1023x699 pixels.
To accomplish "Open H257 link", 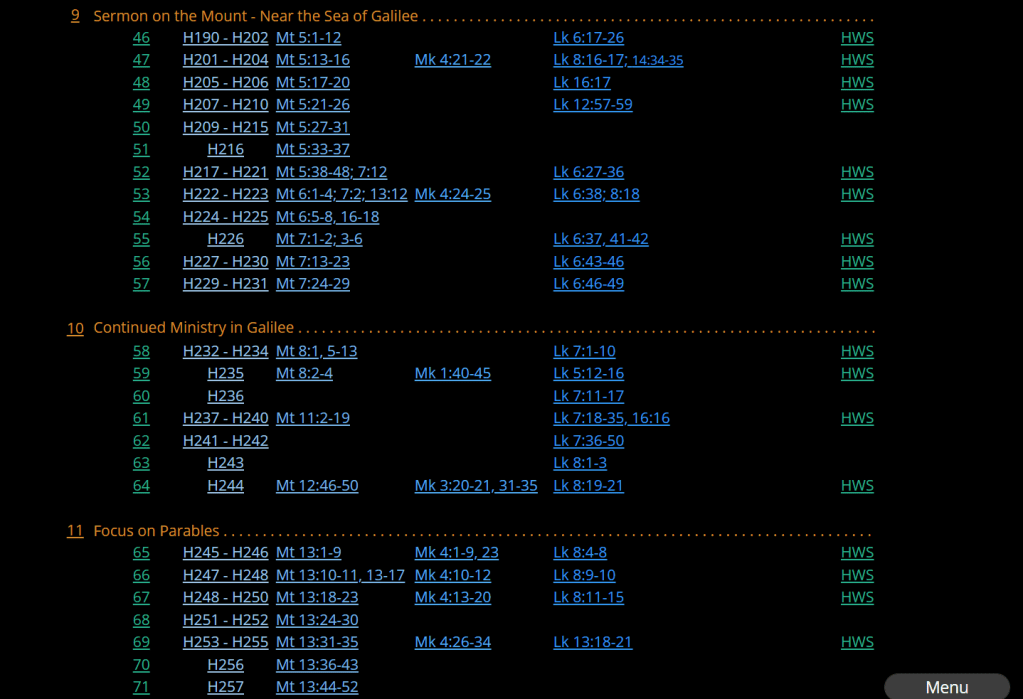I will tap(225, 687).
